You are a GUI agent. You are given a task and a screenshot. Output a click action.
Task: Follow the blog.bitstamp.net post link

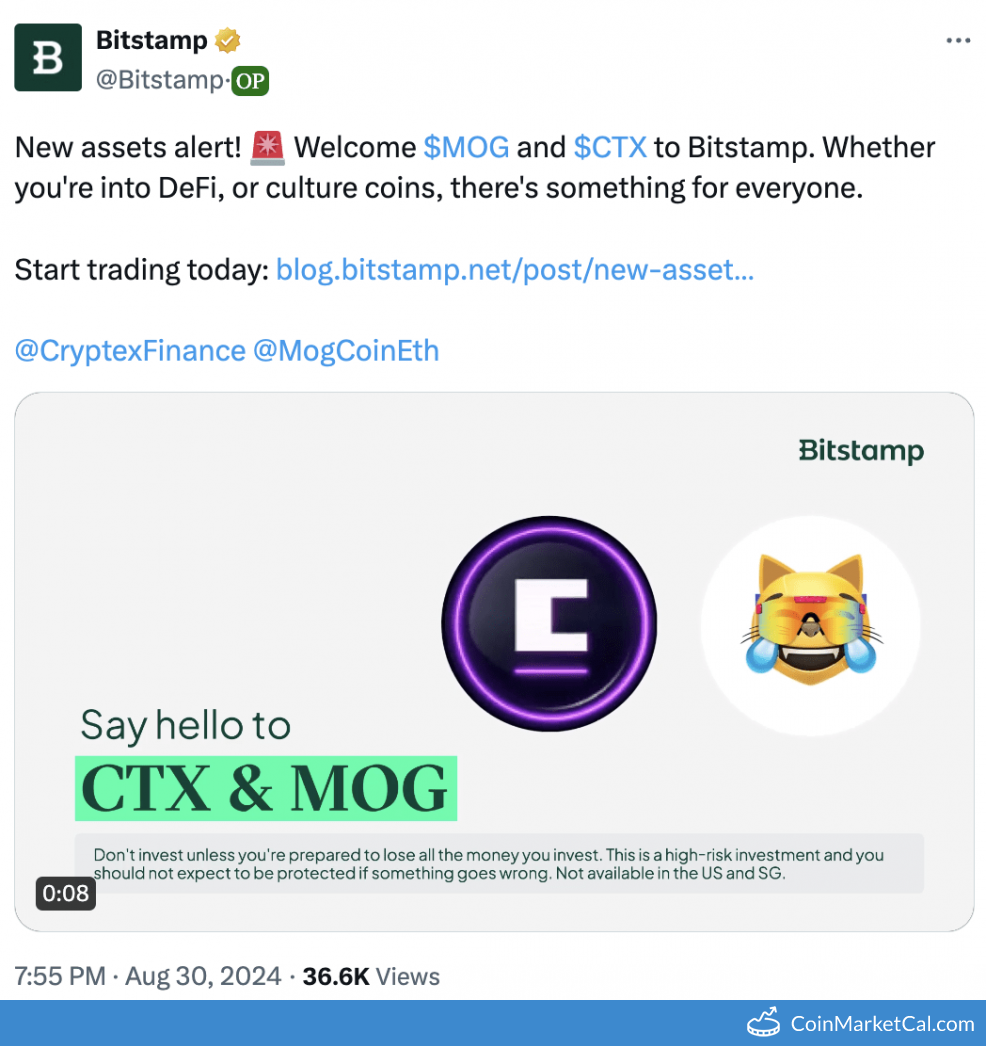point(515,270)
